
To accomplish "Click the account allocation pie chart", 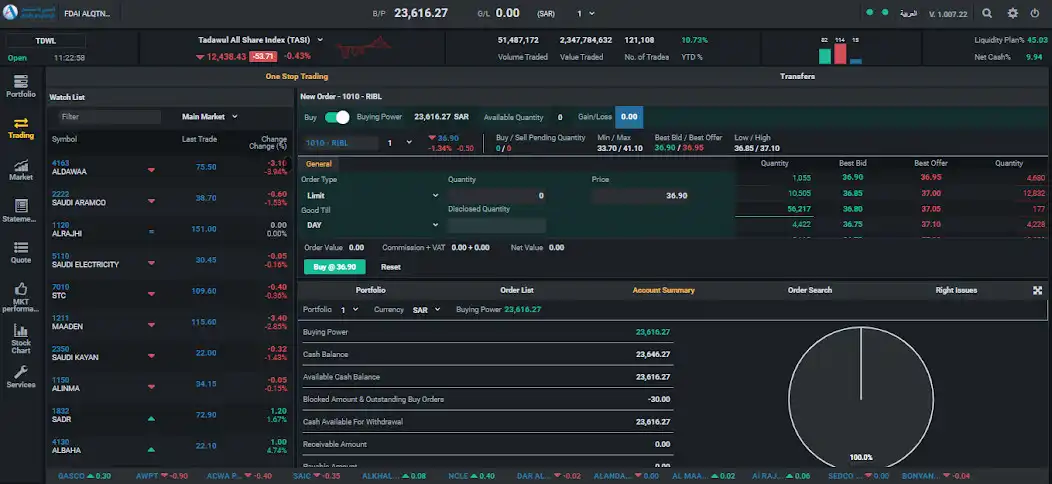I will tap(861, 397).
